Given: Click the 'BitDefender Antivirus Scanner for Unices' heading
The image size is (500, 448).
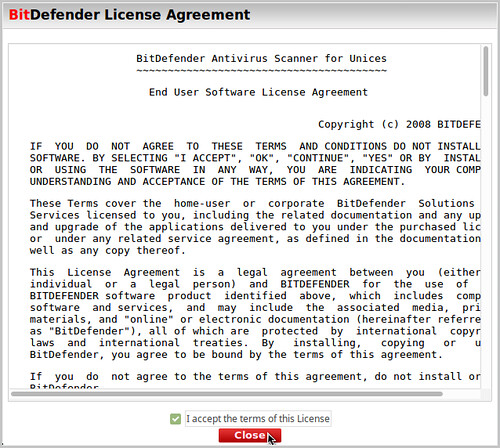Looking at the screenshot, I should coord(261,59).
